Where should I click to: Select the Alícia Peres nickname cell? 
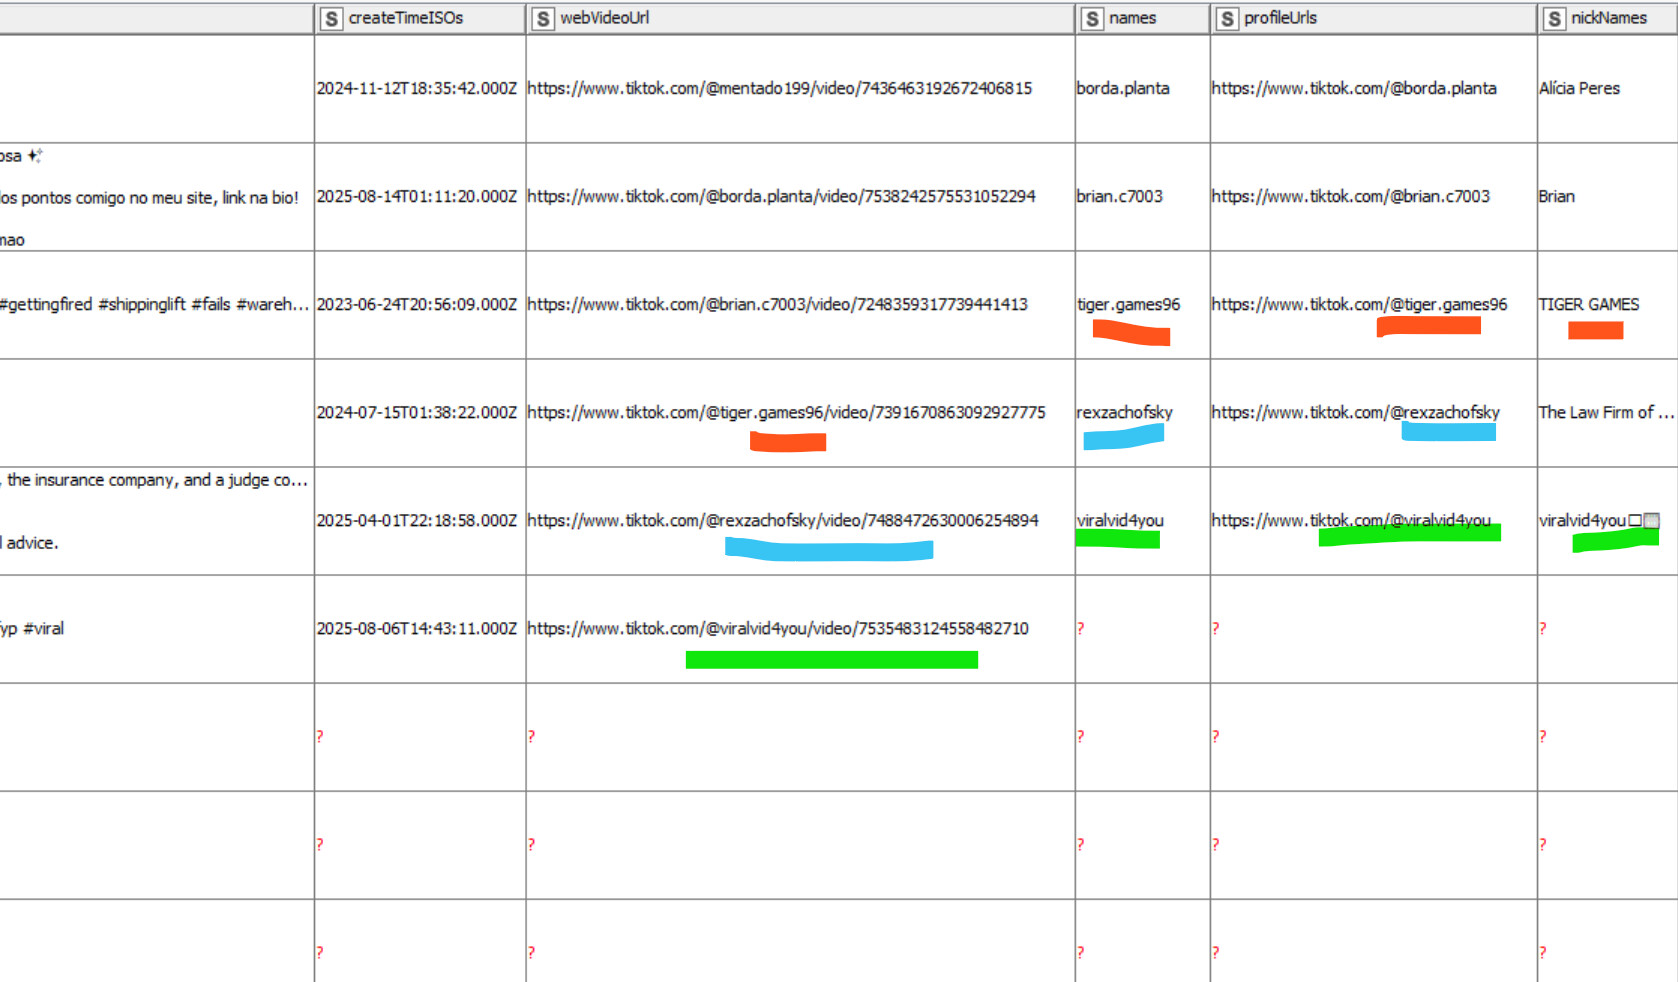tap(1579, 89)
